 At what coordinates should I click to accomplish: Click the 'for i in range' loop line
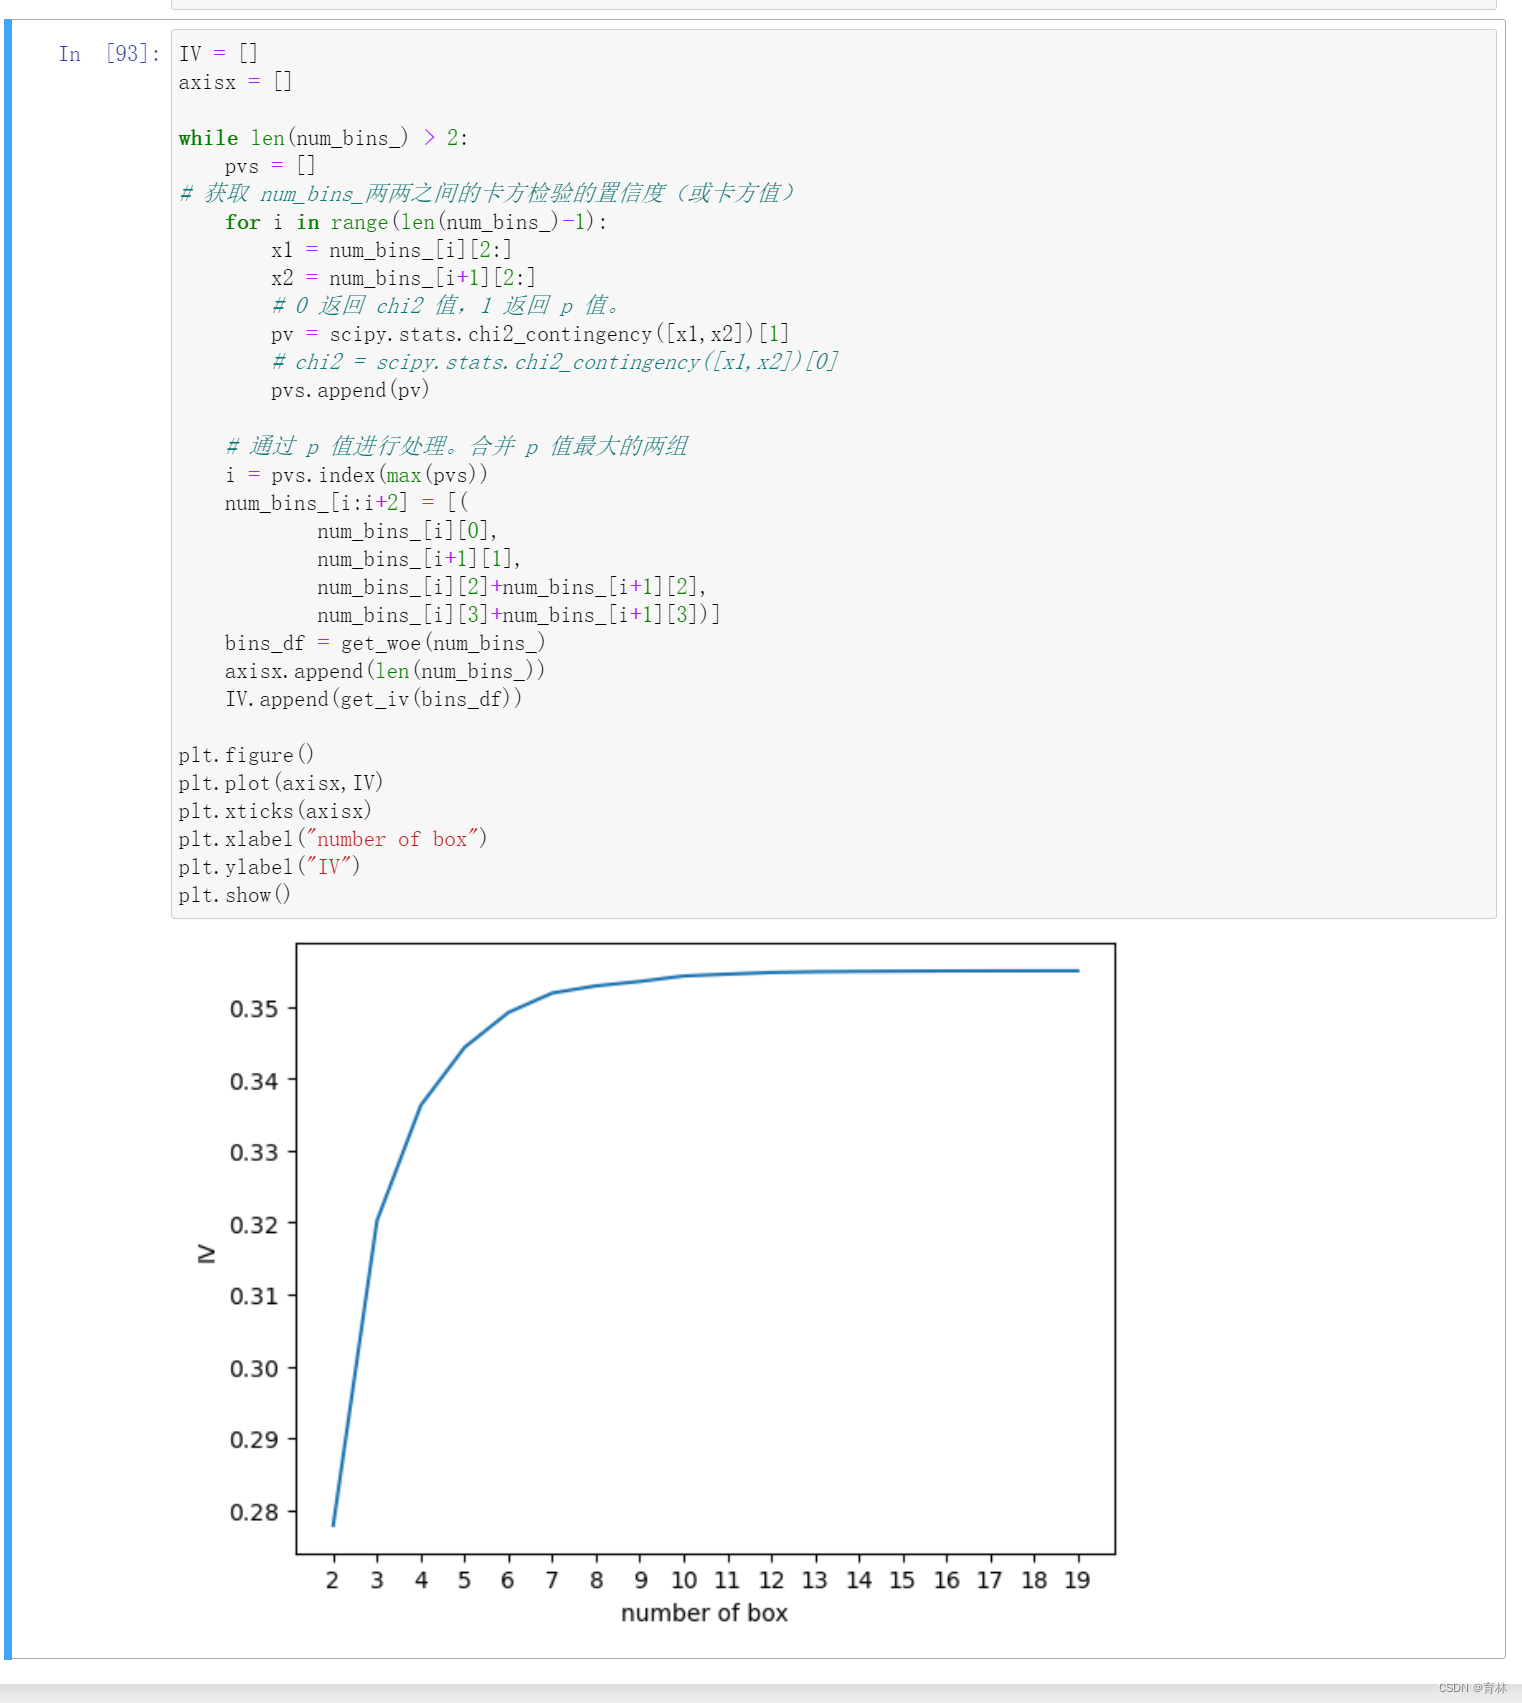tap(416, 222)
